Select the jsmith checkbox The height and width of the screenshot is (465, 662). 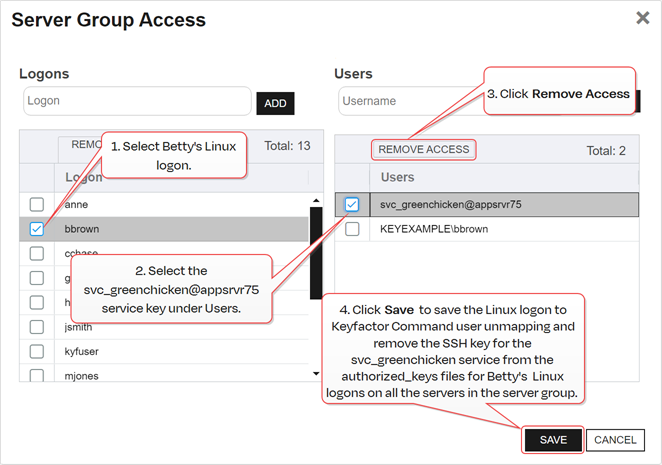(37, 327)
